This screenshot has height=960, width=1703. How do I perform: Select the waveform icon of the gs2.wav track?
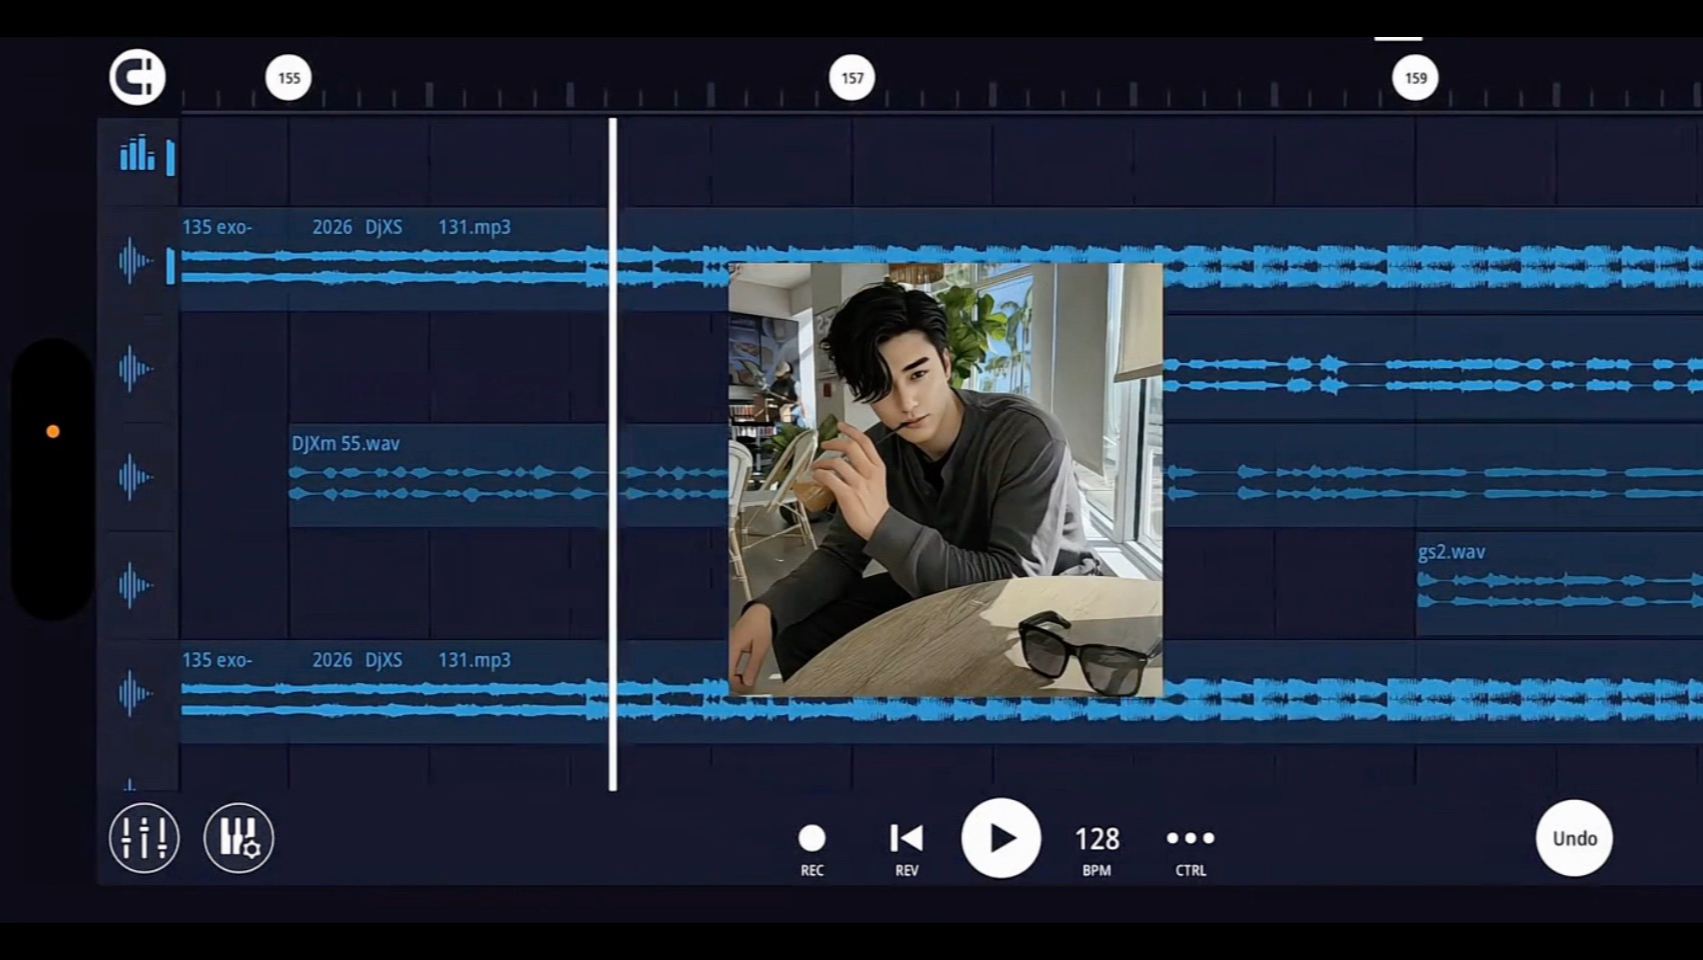[136, 585]
